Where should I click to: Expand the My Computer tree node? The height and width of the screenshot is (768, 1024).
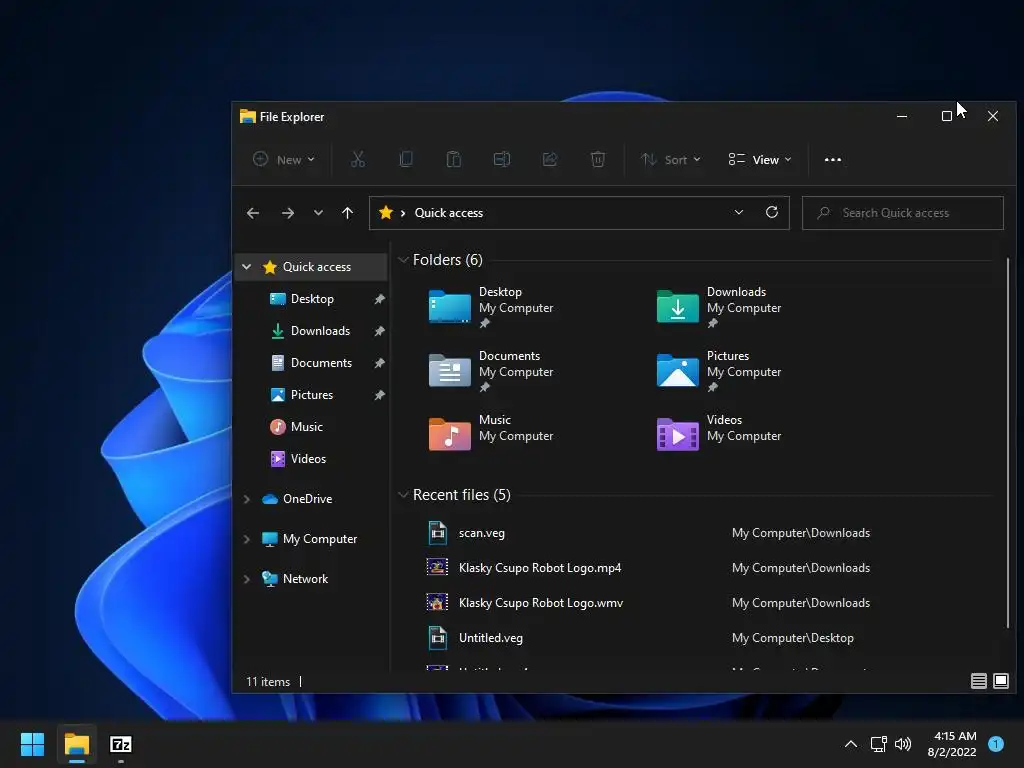tap(246, 539)
